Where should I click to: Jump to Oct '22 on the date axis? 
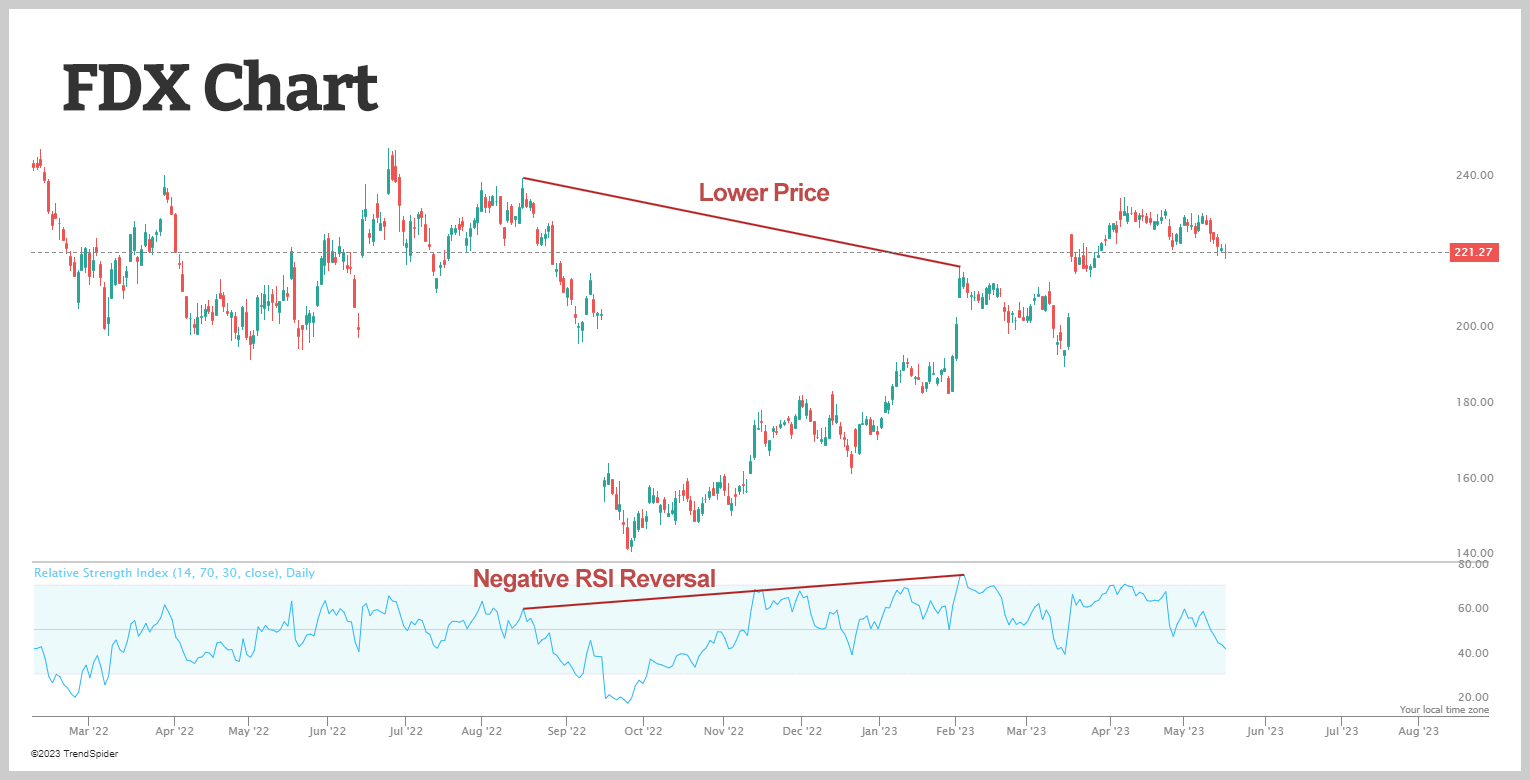click(x=643, y=731)
